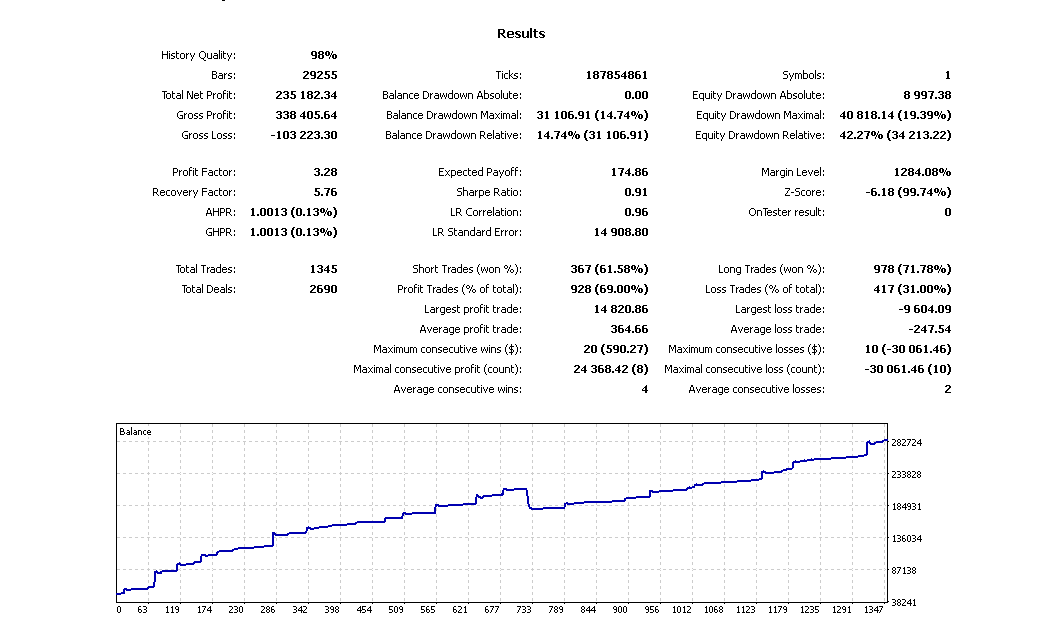Viewport: 1039px width, 628px height.
Task: Click the Profit Factor statistic
Action: (x=324, y=172)
